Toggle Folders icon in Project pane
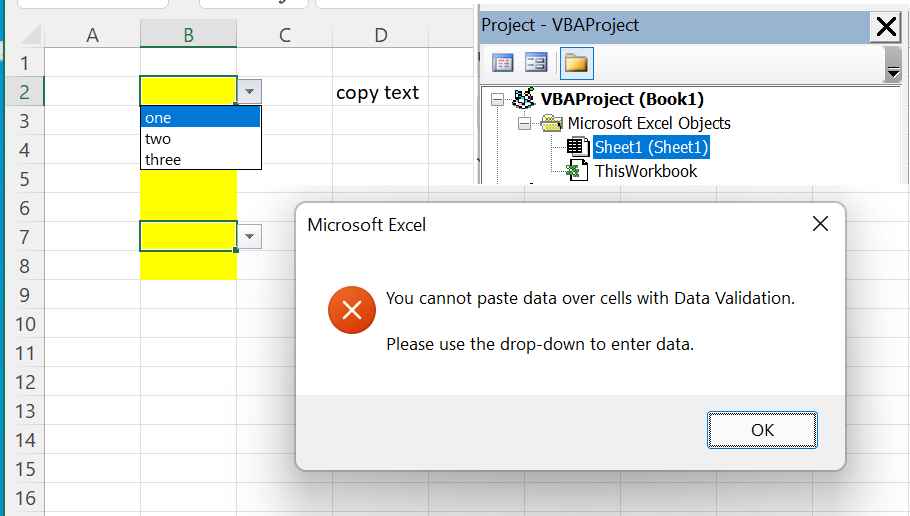The width and height of the screenshot is (910, 516). click(576, 63)
